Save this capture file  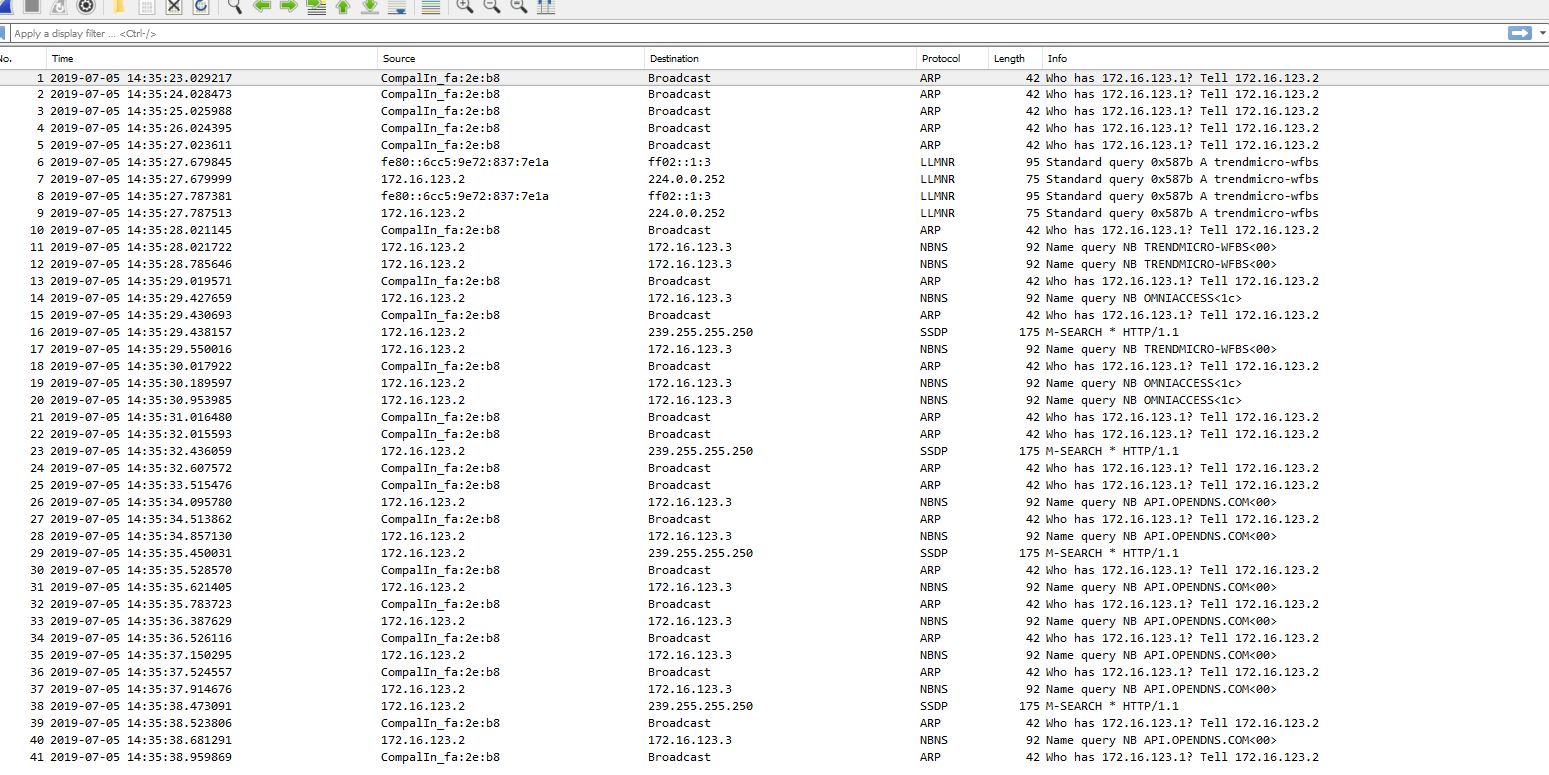tap(147, 6)
